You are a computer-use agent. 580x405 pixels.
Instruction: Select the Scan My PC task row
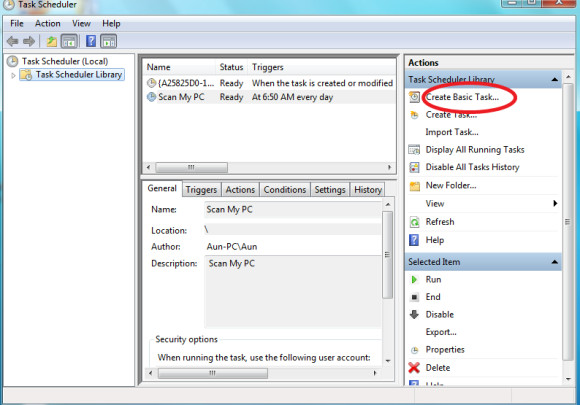pos(269,97)
